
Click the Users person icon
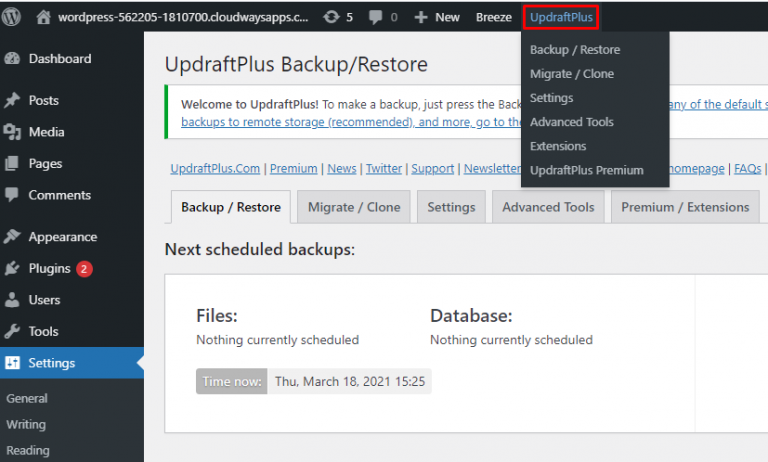(x=12, y=300)
